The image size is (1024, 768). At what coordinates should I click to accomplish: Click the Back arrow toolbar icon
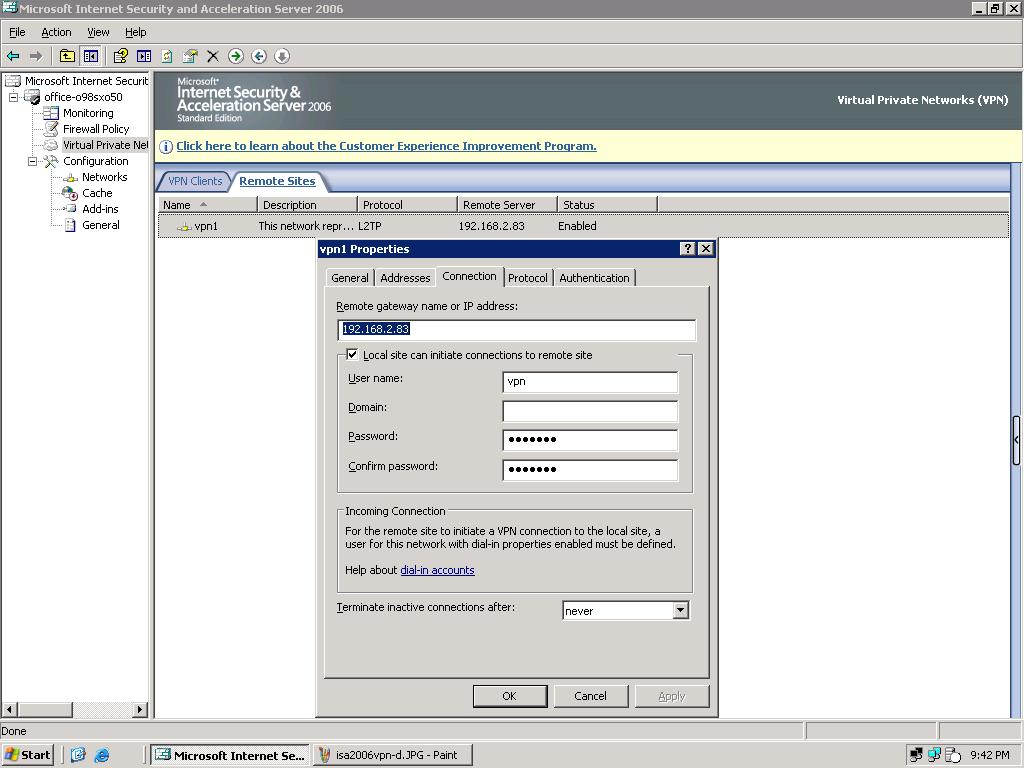pos(12,57)
